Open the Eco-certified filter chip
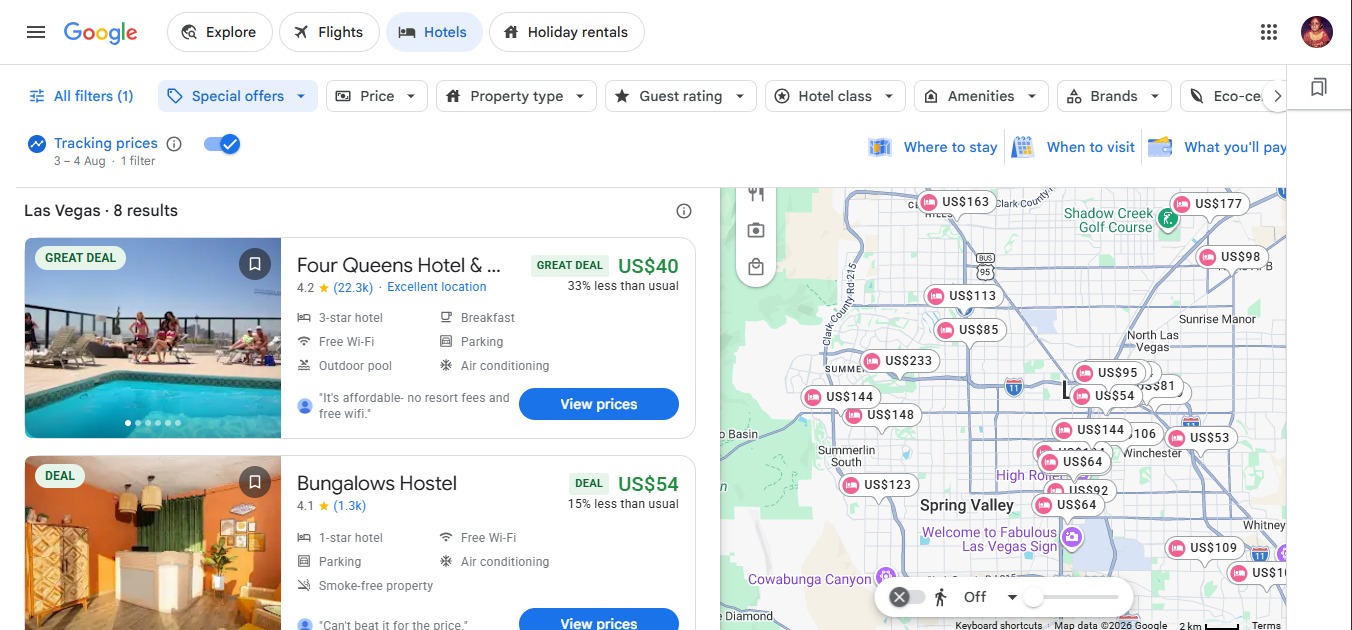The image size is (1352, 630). [x=1225, y=96]
